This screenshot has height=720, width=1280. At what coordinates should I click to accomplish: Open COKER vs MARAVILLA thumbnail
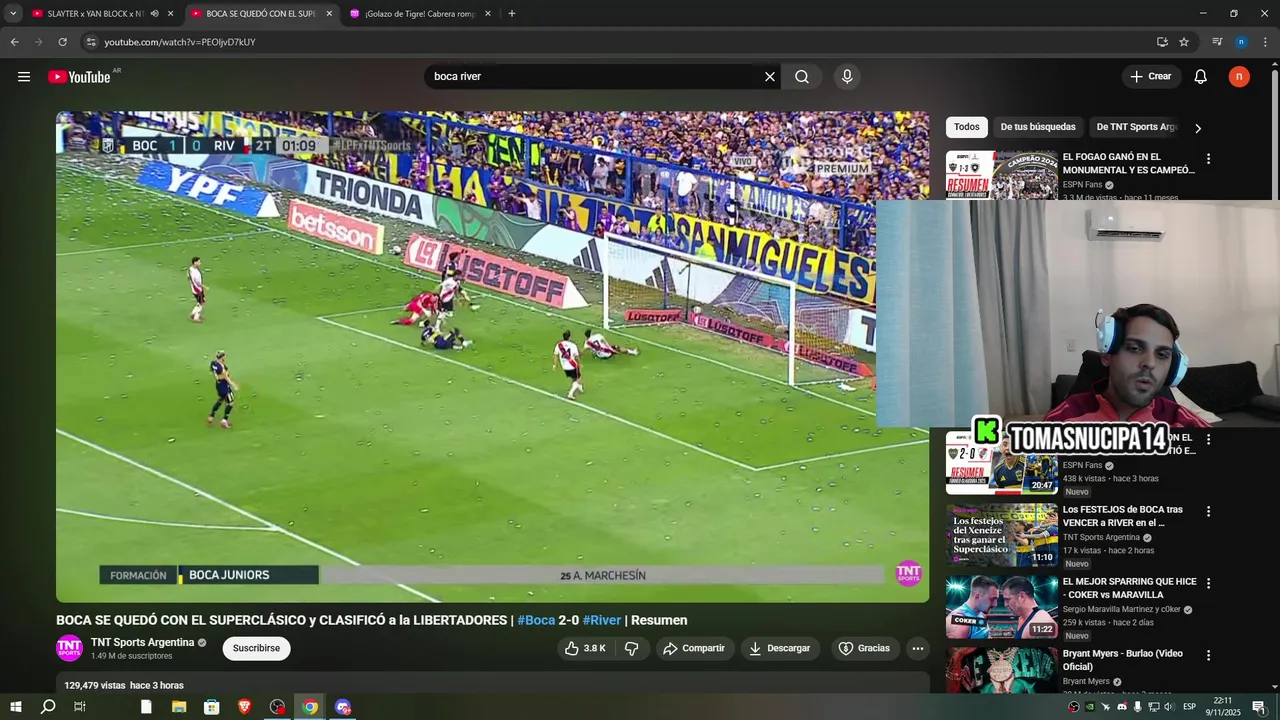1002,607
